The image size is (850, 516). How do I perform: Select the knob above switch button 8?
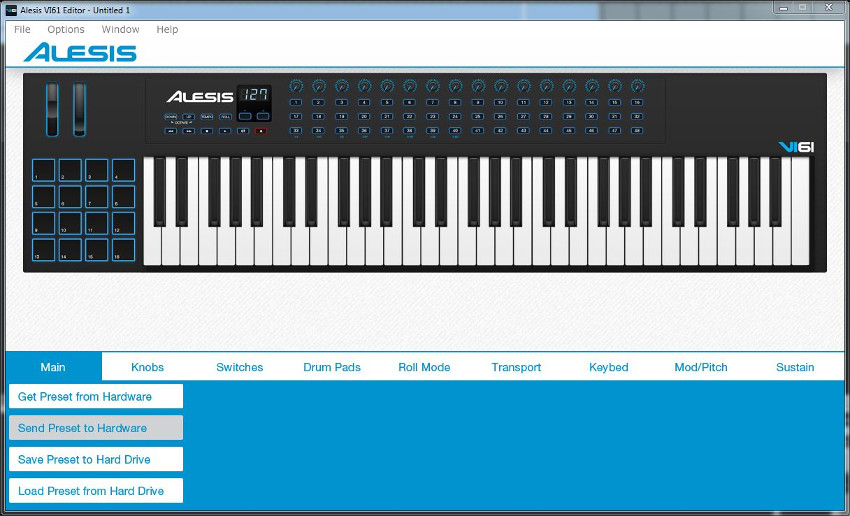pyautogui.click(x=455, y=86)
